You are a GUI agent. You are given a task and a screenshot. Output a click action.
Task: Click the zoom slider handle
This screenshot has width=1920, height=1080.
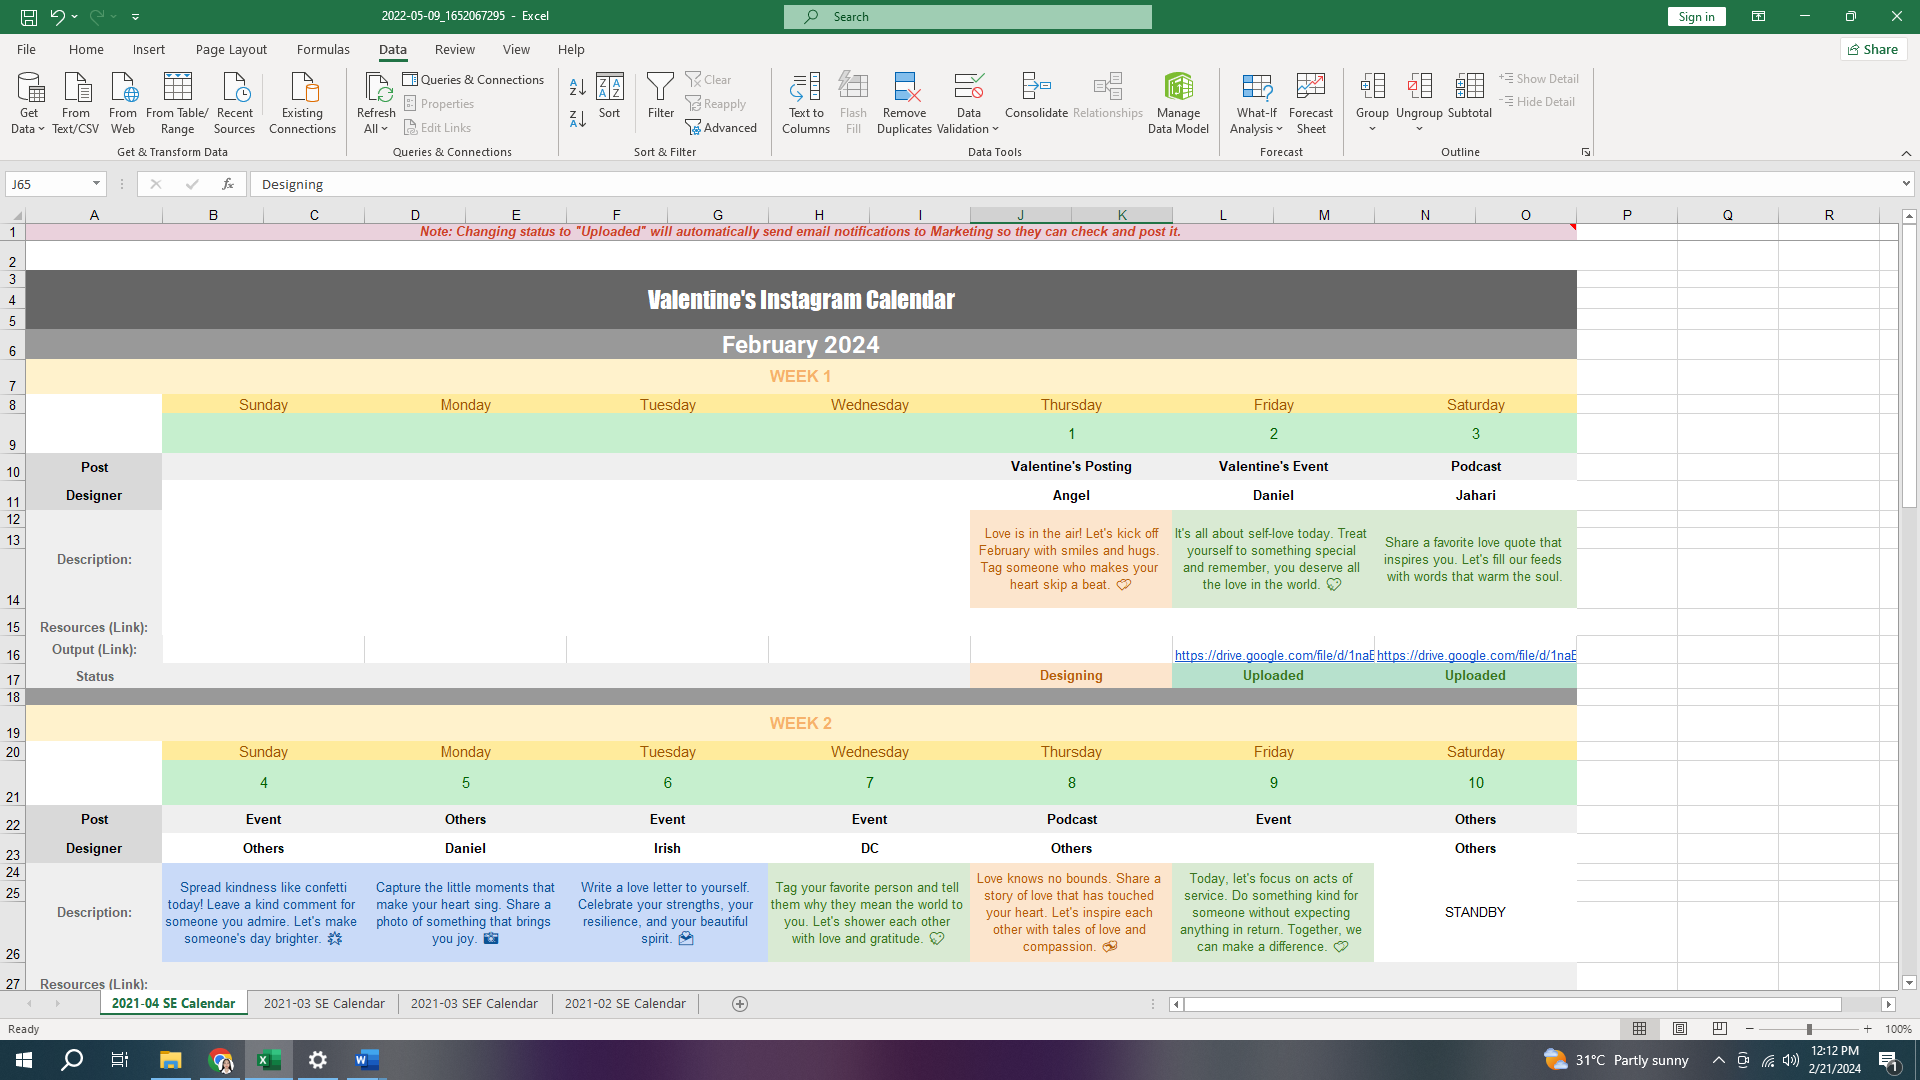1809,1029
